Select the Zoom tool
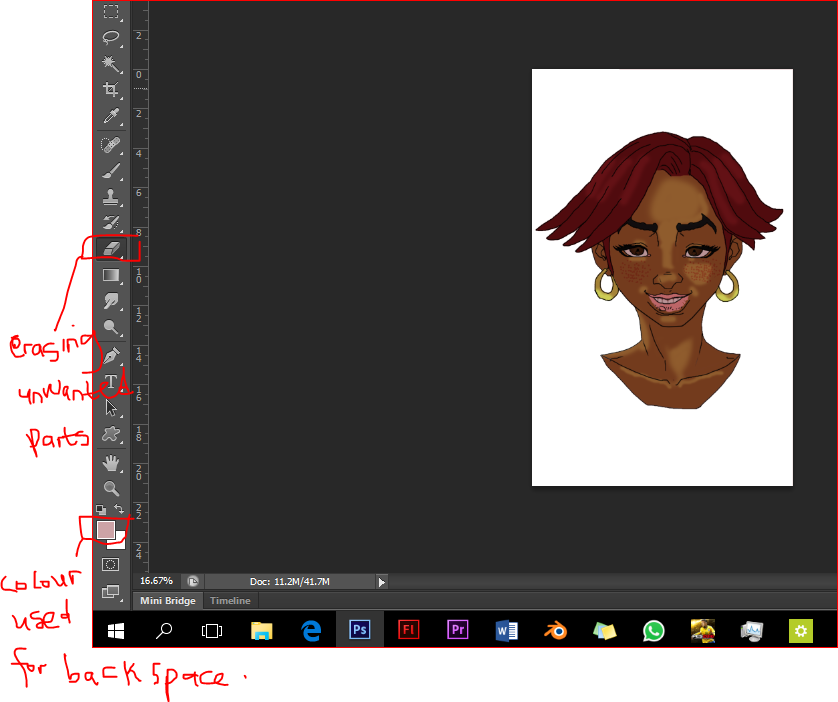This screenshot has width=838, height=702. (111, 488)
